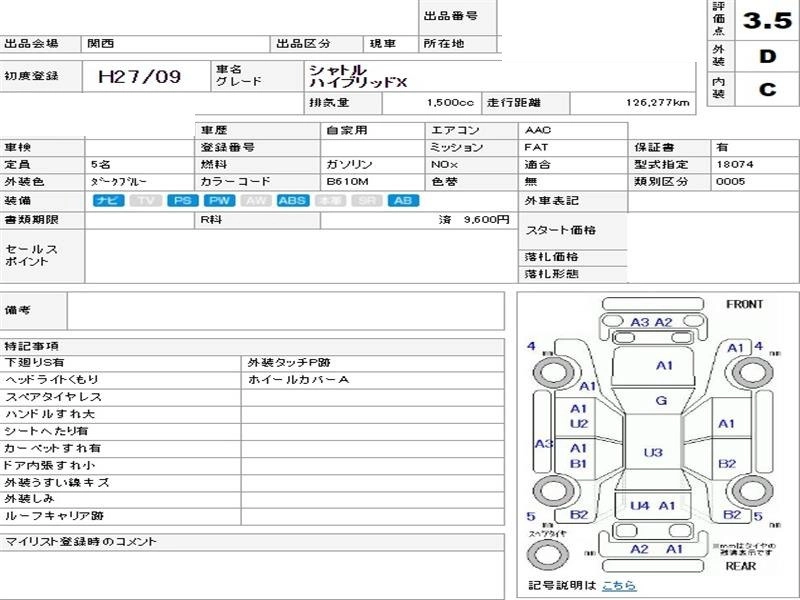Image resolution: width=800 pixels, height=600 pixels.
Task: Click the recycling fee 済 9,600円
Action: click(x=474, y=219)
